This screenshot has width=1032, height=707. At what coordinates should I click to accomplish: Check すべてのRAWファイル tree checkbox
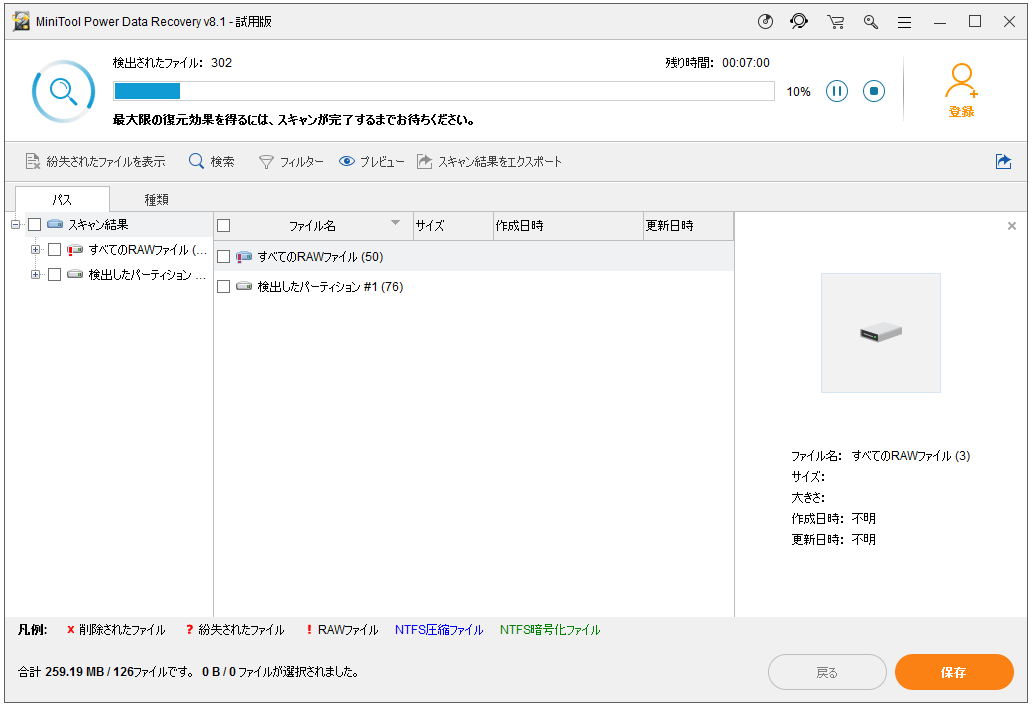pos(55,249)
